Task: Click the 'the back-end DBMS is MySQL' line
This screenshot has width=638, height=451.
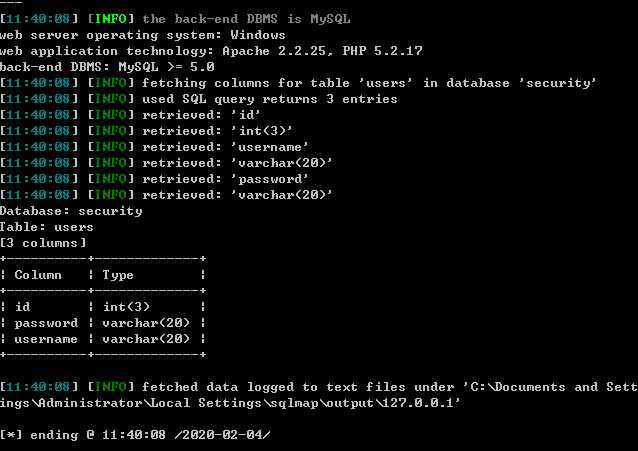Action: [x=175, y=19]
